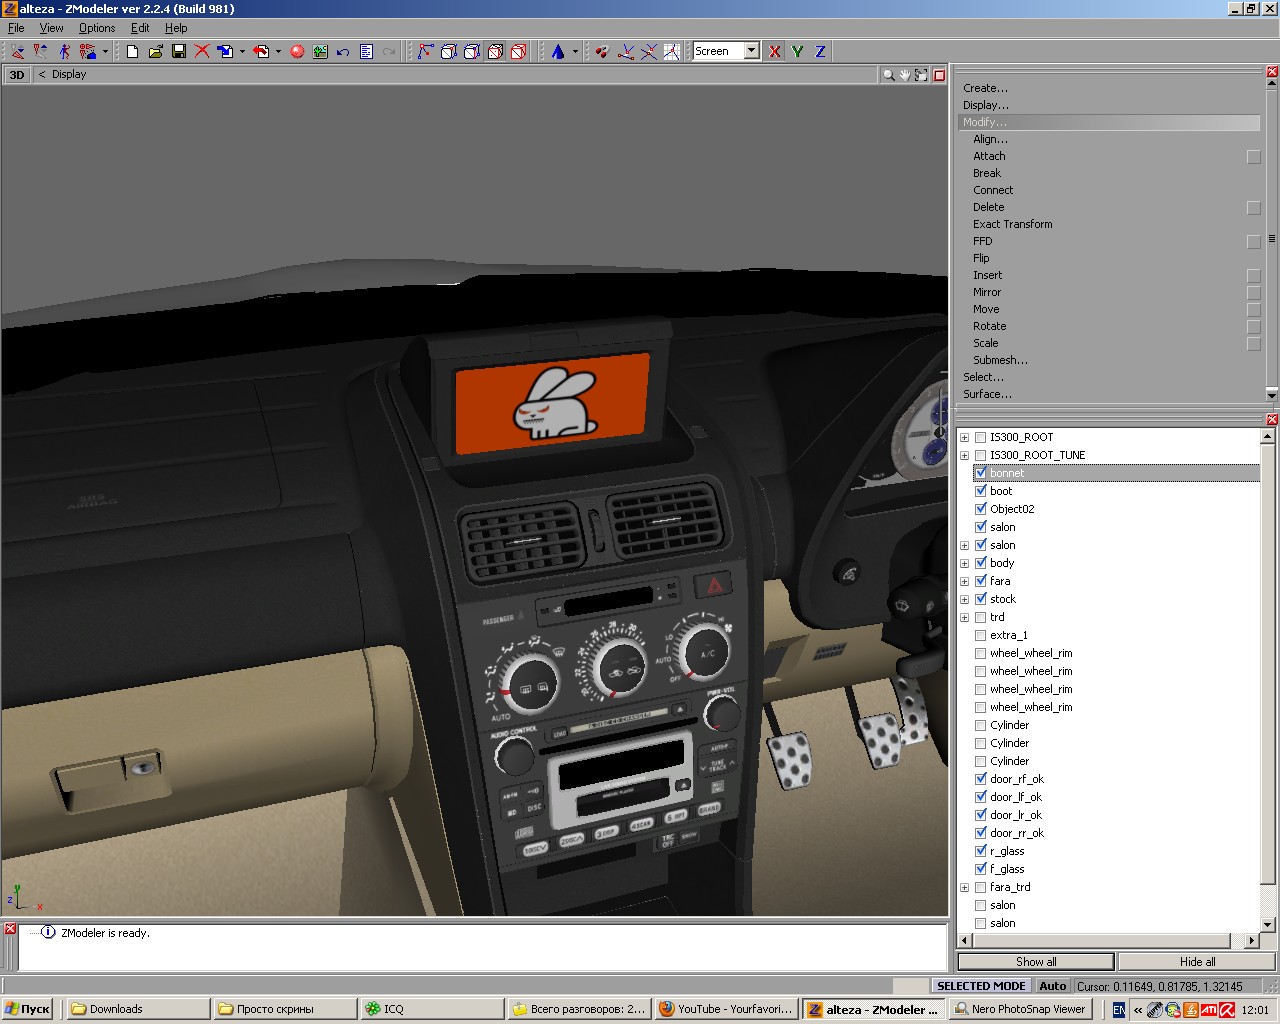Undo the last action
Image resolution: width=1280 pixels, height=1024 pixels.
(343, 51)
